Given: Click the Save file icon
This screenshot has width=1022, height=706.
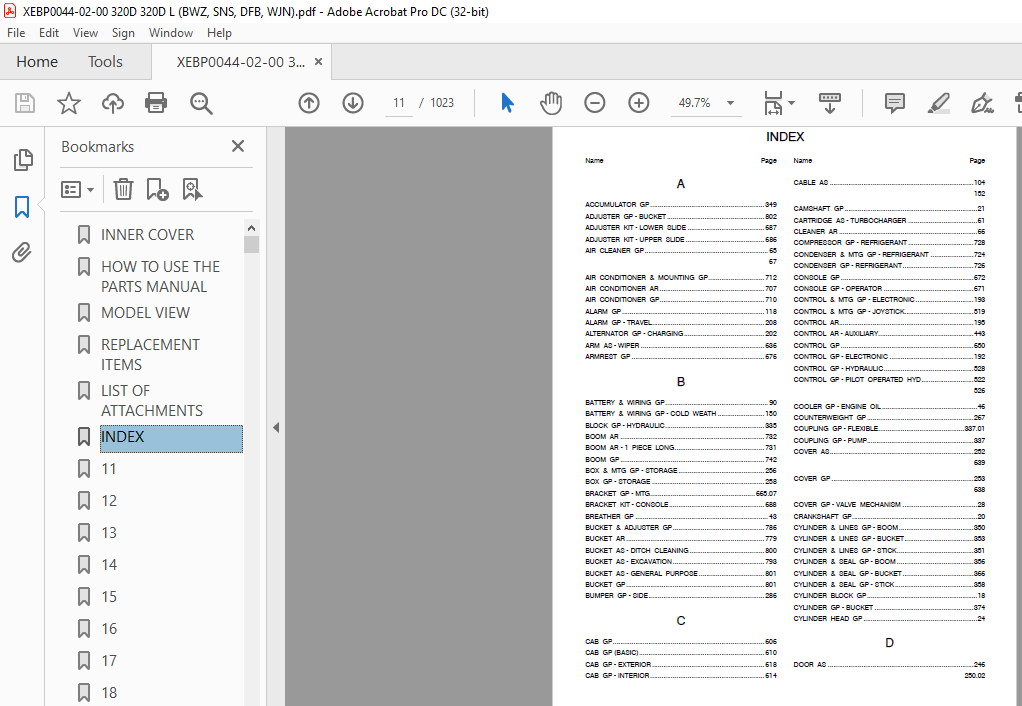Looking at the screenshot, I should tap(25, 103).
